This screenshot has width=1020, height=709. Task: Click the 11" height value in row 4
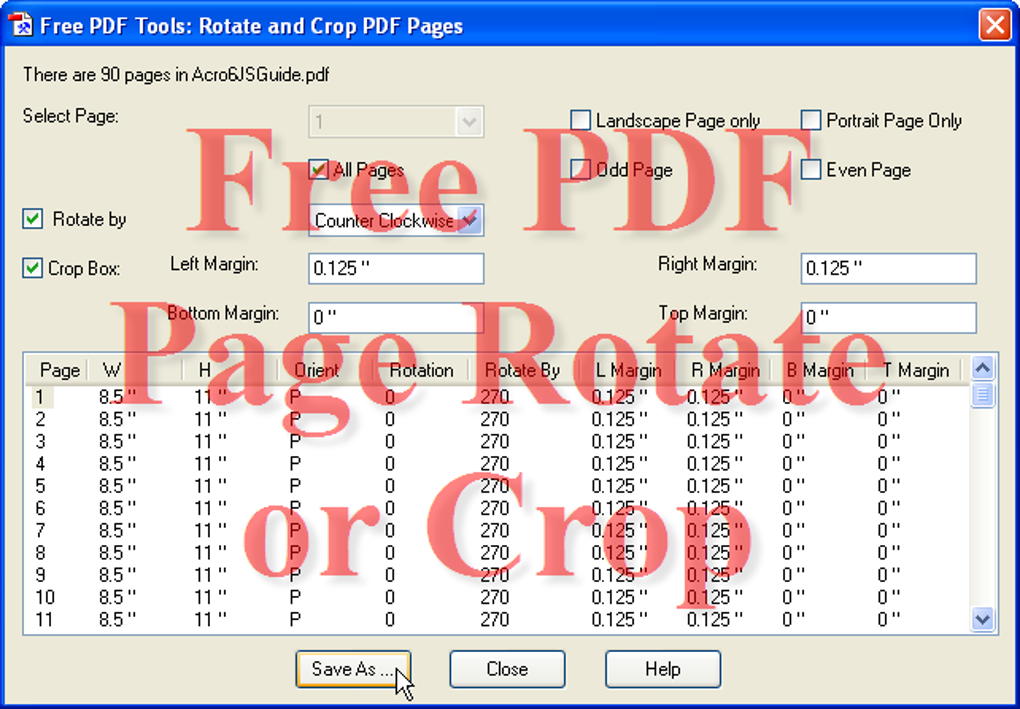[210, 464]
